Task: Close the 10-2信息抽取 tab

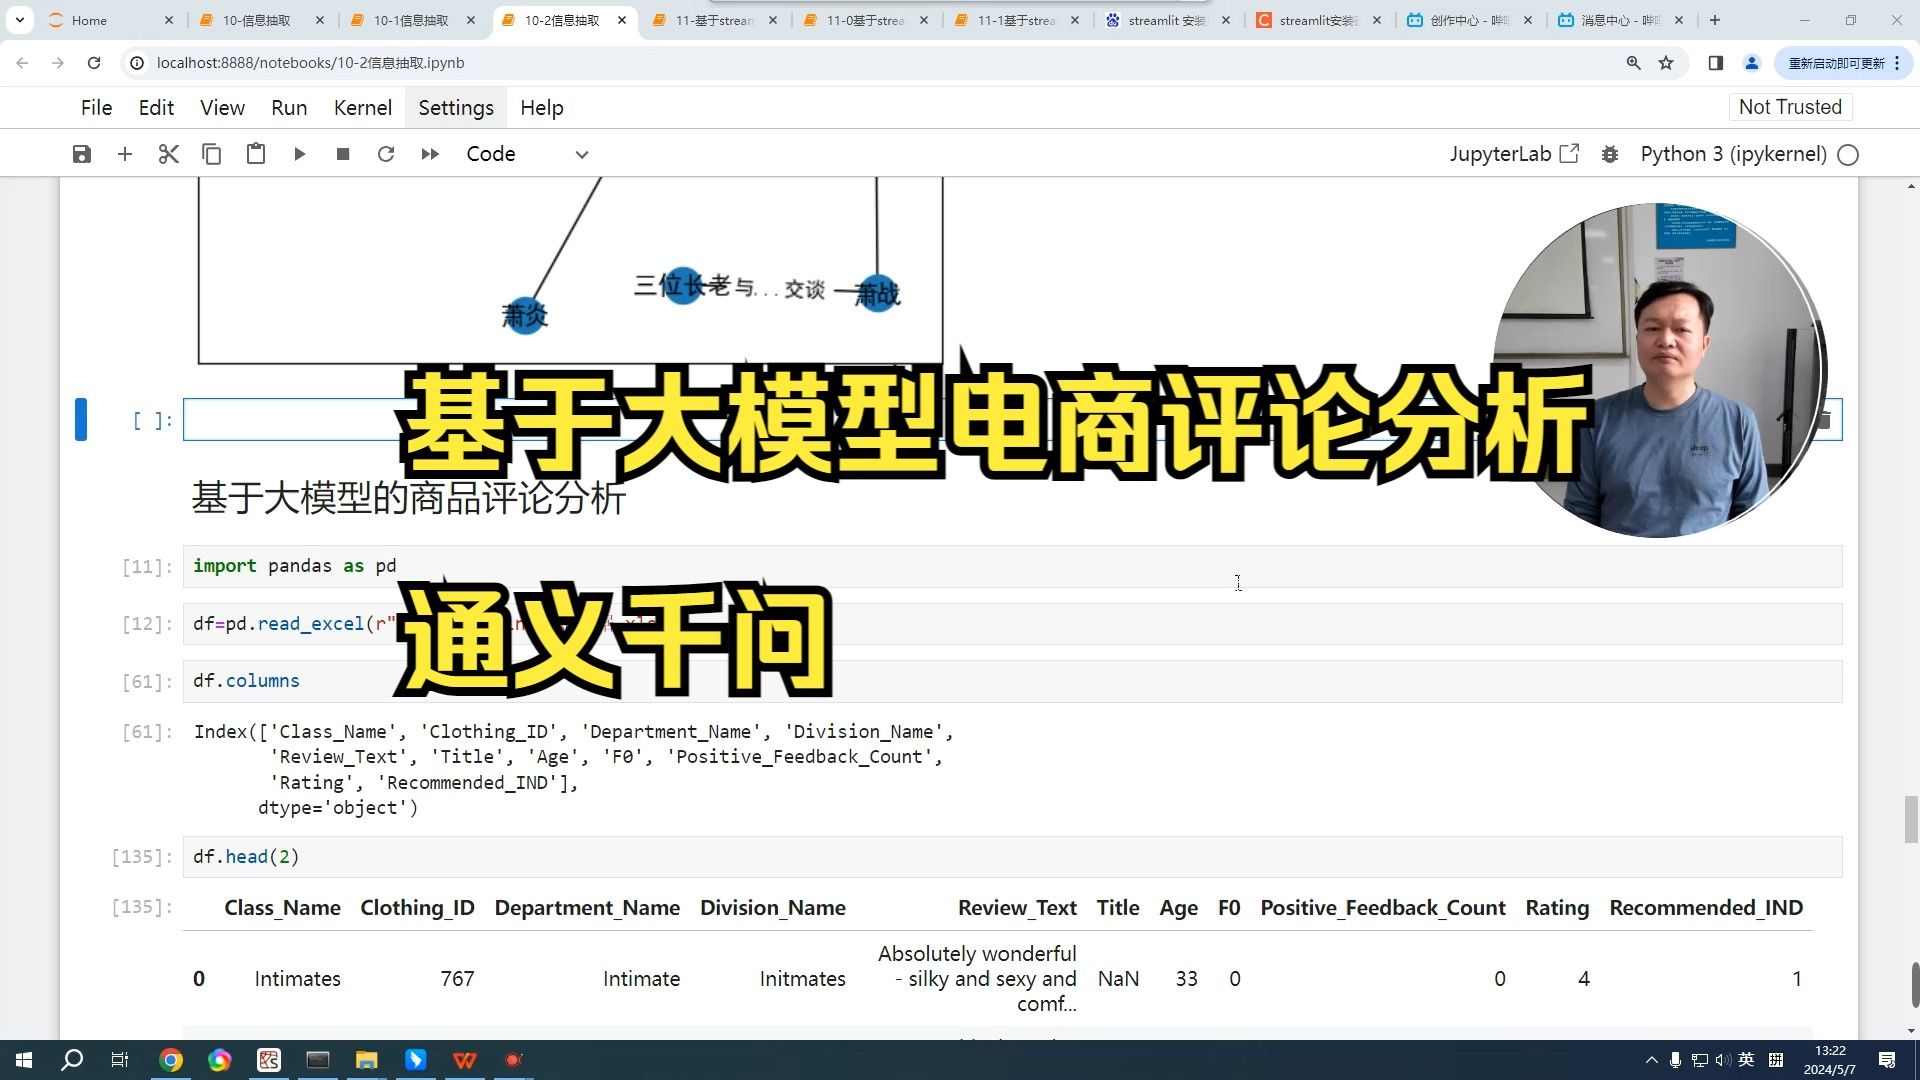Action: 622,20
